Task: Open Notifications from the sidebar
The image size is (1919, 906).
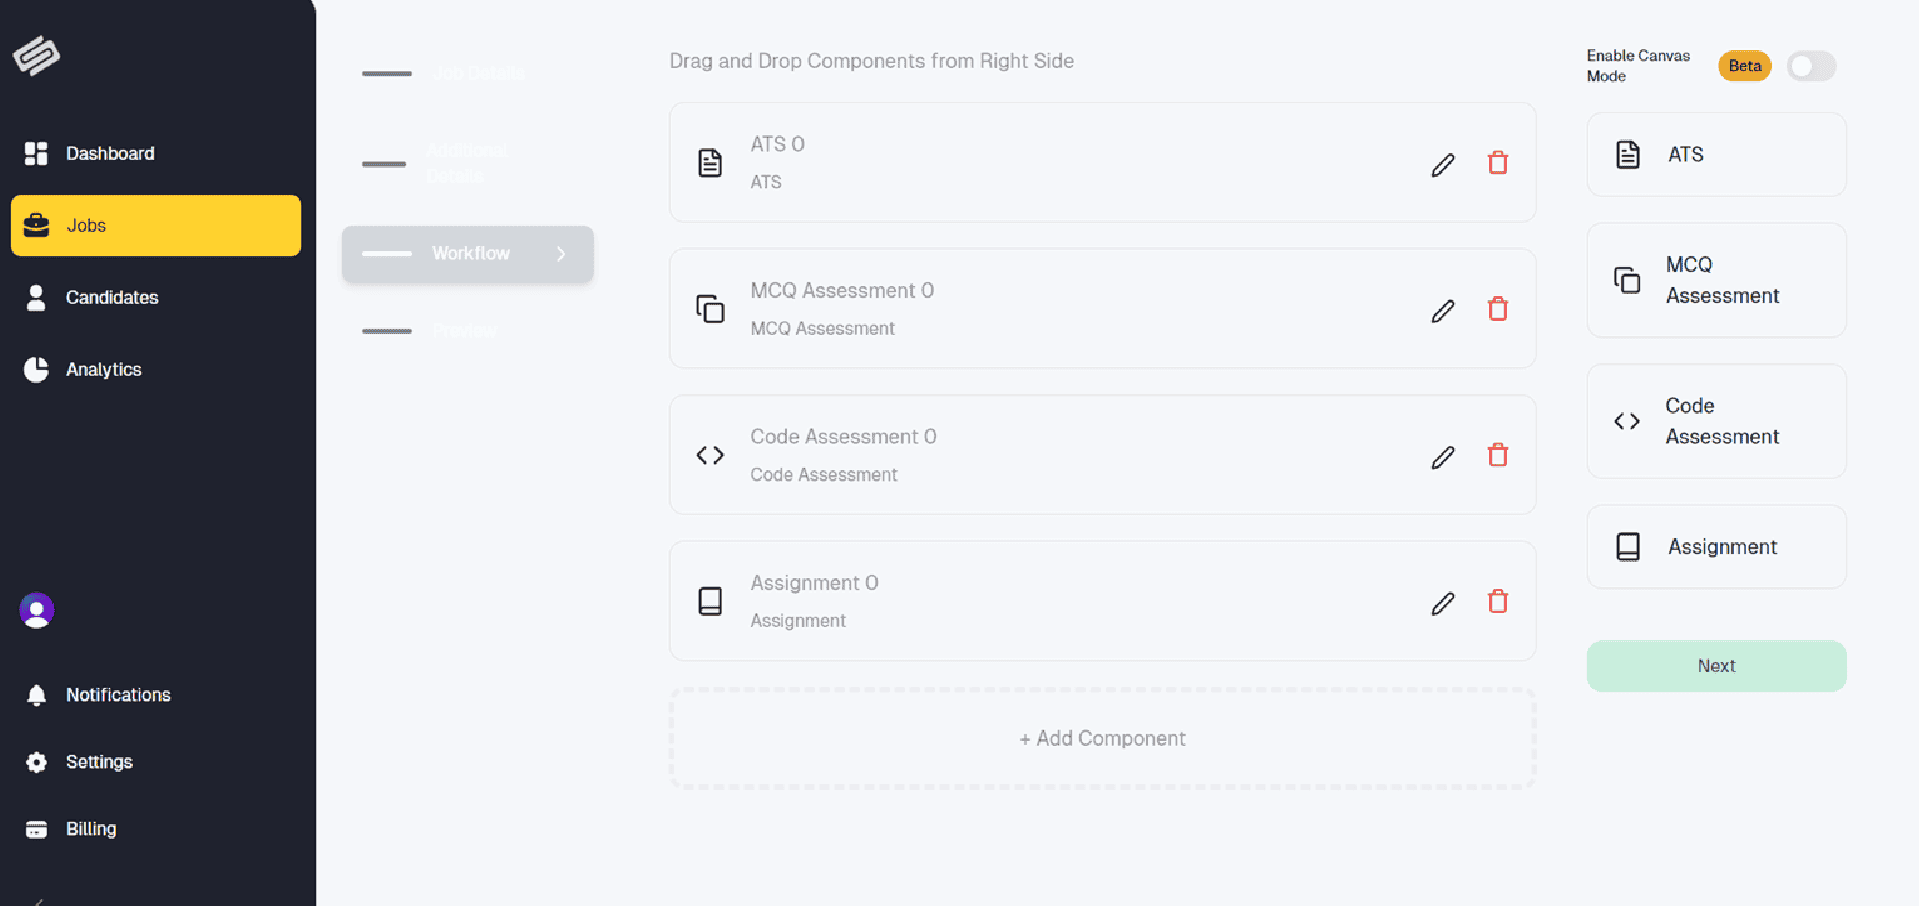Action: coord(117,695)
